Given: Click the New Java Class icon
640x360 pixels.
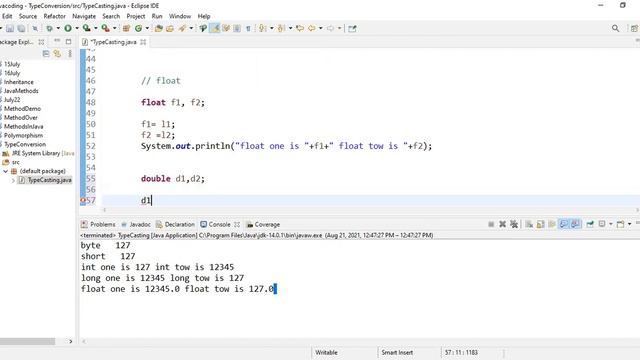Looking at the screenshot, I should pyautogui.click(x=139, y=29).
